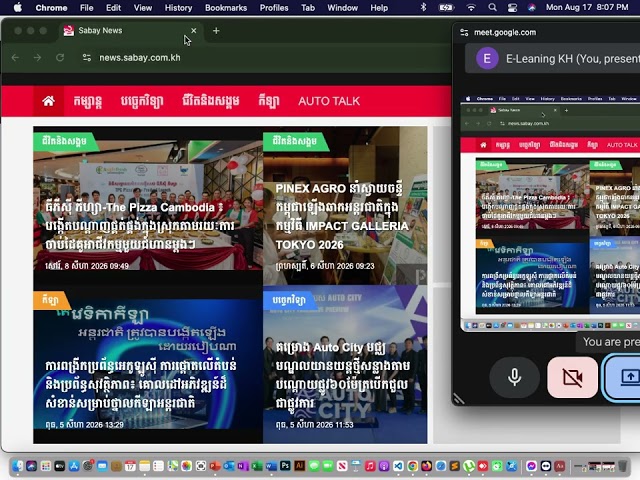Open the កម្សាន្ត category

pyautogui.click(x=88, y=101)
